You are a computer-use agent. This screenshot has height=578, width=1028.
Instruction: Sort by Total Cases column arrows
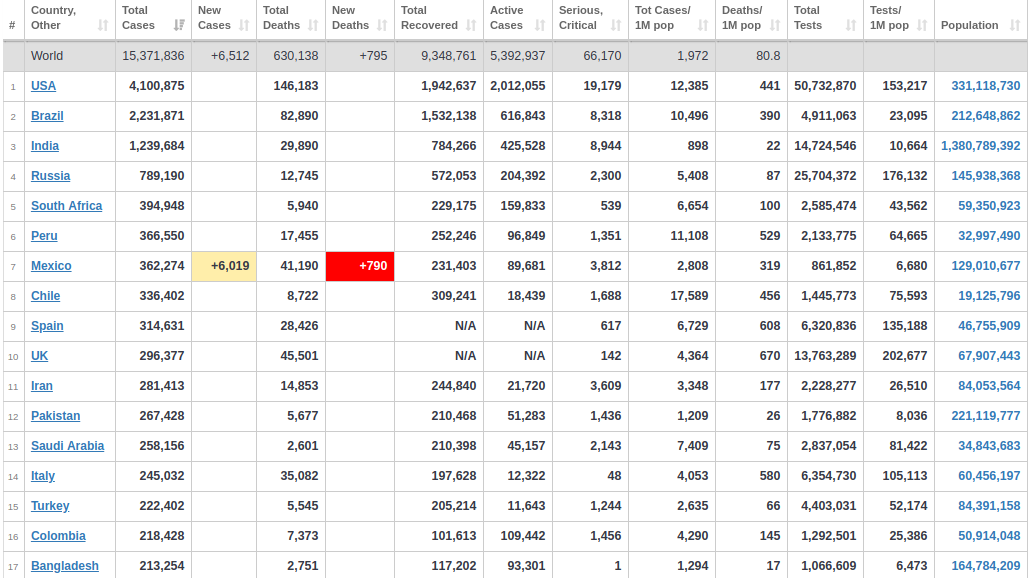click(179, 26)
